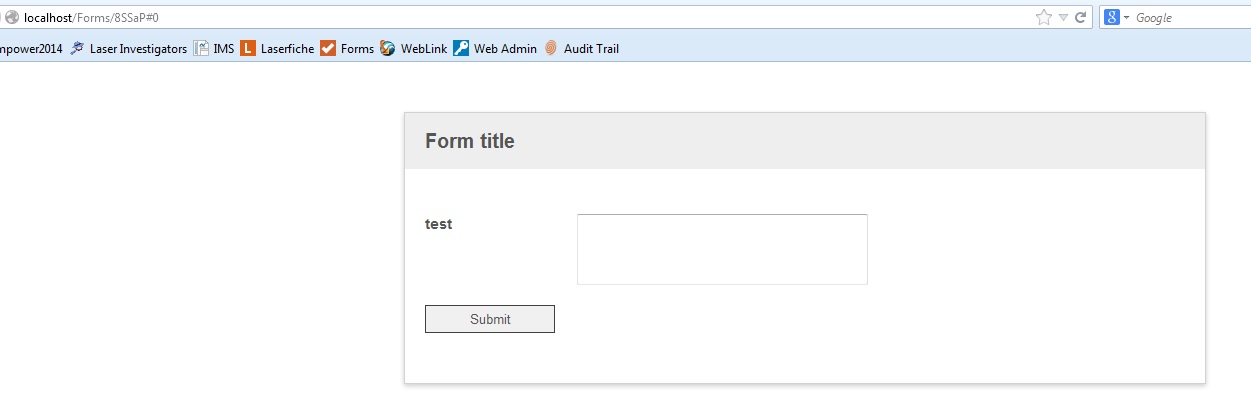
Task: Show the URL history dropdown arrow
Action: 1063,17
